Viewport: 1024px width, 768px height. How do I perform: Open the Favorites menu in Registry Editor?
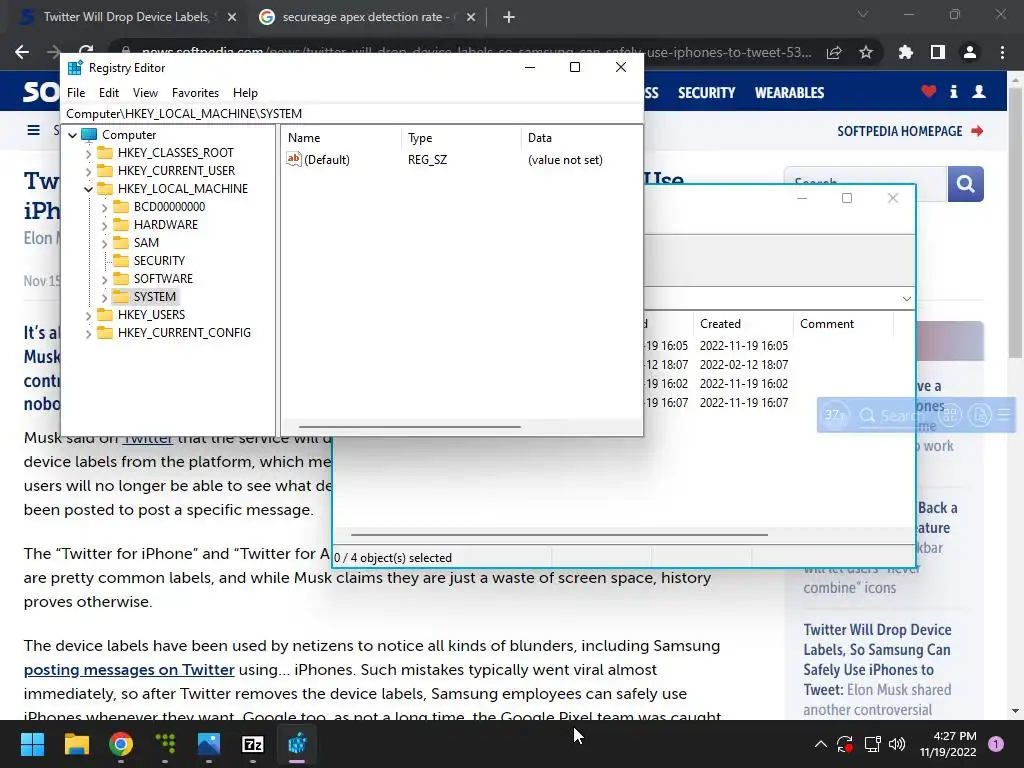(x=195, y=93)
